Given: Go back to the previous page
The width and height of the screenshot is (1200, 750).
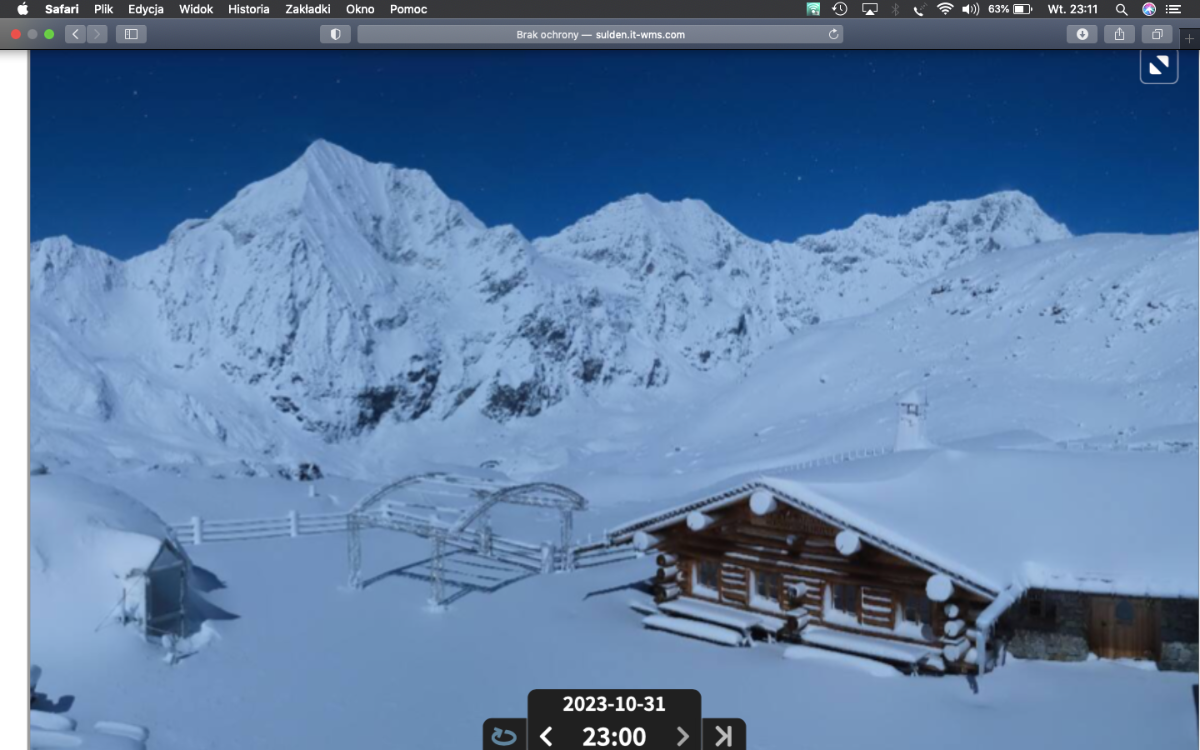Looking at the screenshot, I should click(75, 34).
